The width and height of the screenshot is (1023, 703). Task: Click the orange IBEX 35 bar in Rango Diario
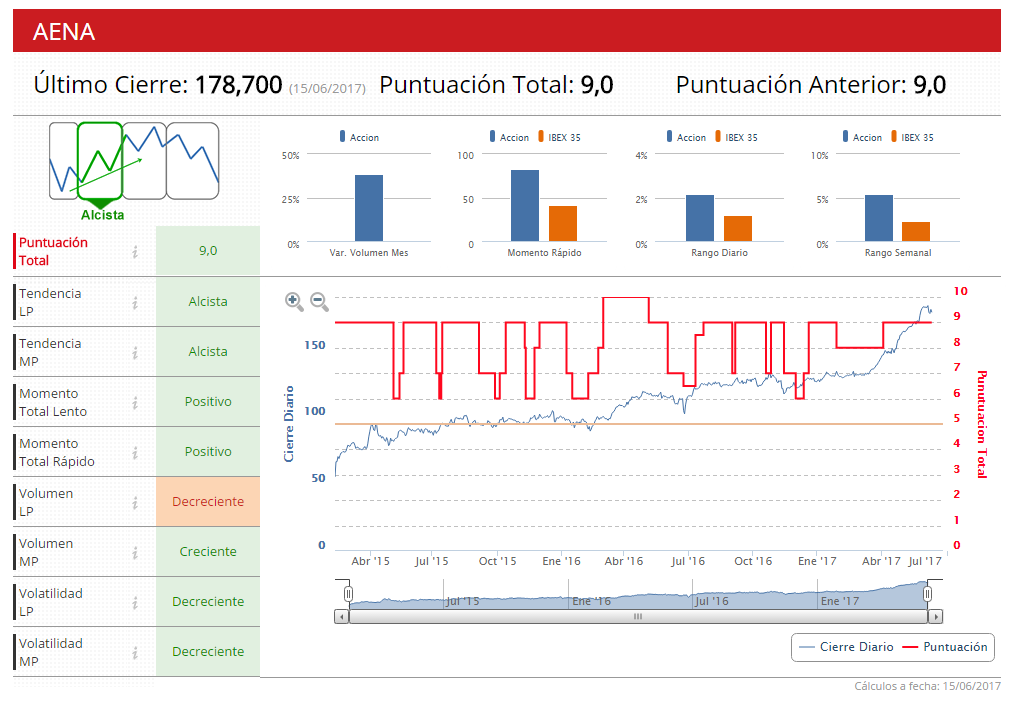pos(737,228)
